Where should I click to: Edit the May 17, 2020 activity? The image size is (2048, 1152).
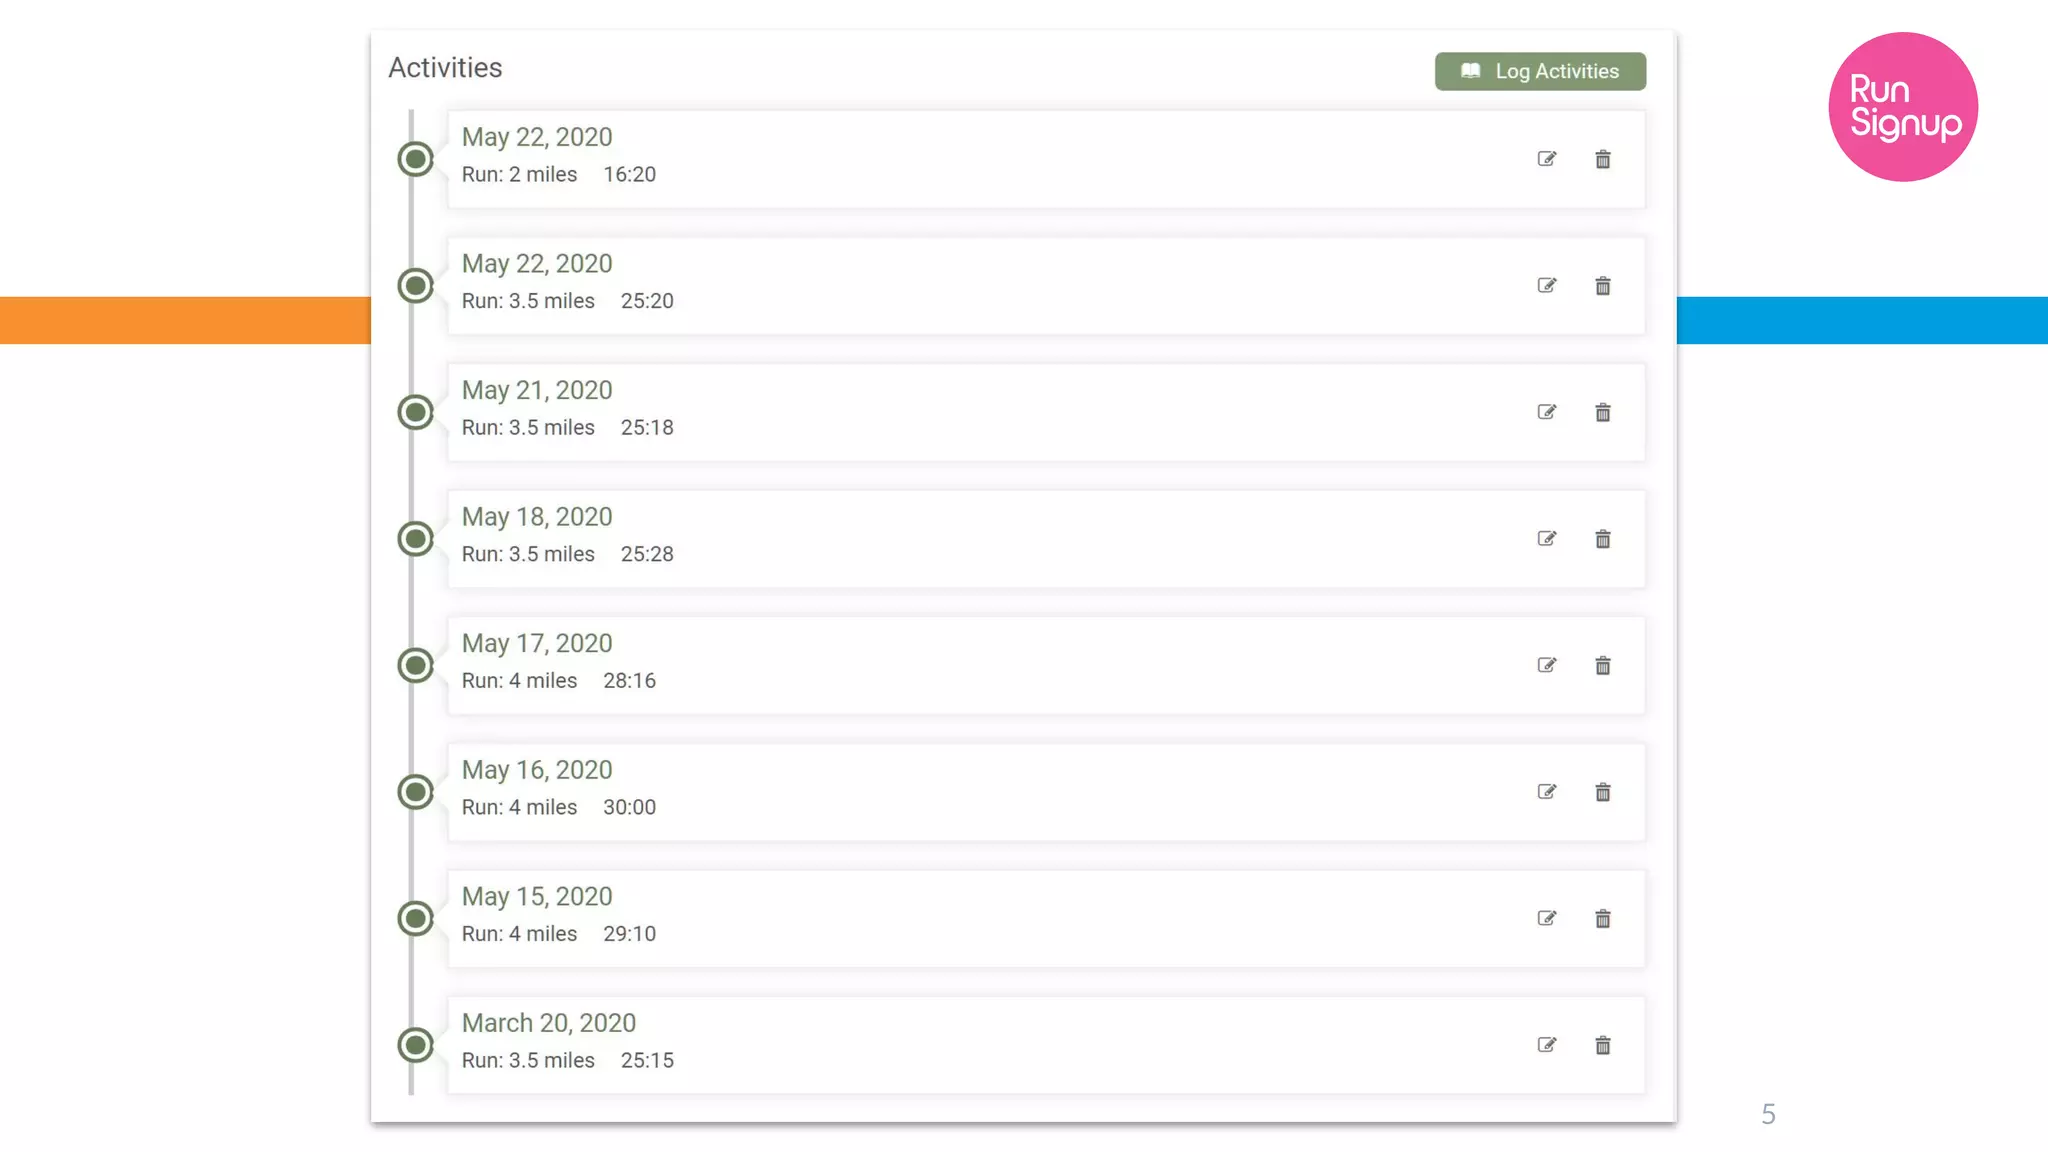click(1547, 665)
